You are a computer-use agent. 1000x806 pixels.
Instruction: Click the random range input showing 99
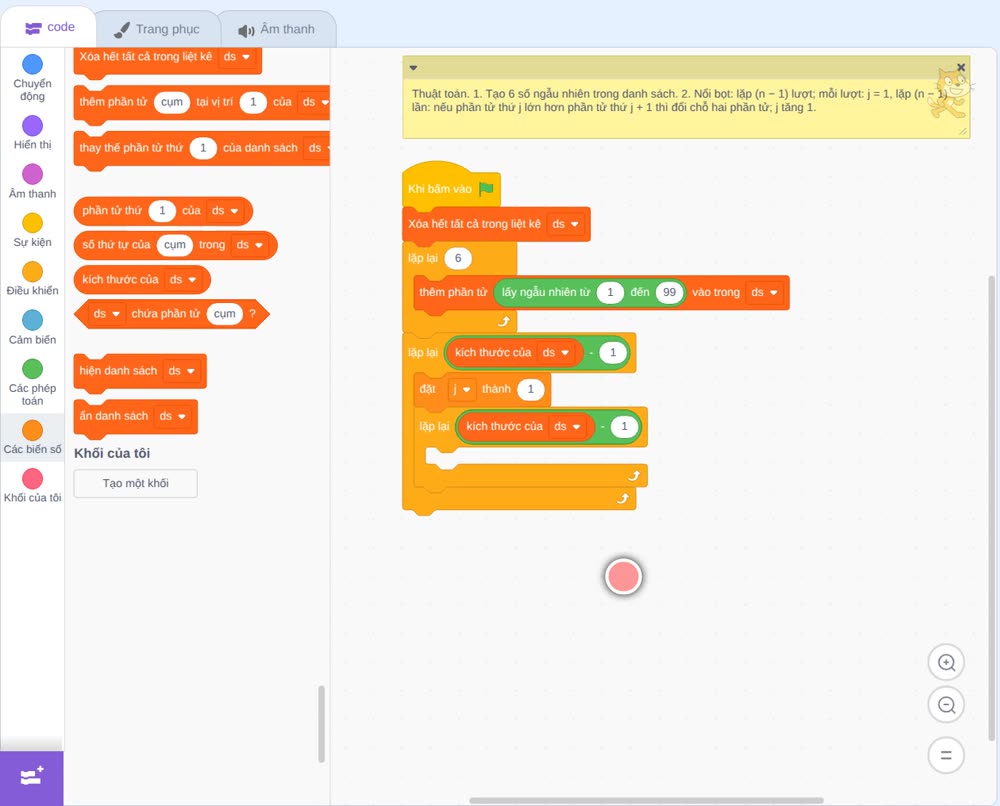(x=669, y=292)
